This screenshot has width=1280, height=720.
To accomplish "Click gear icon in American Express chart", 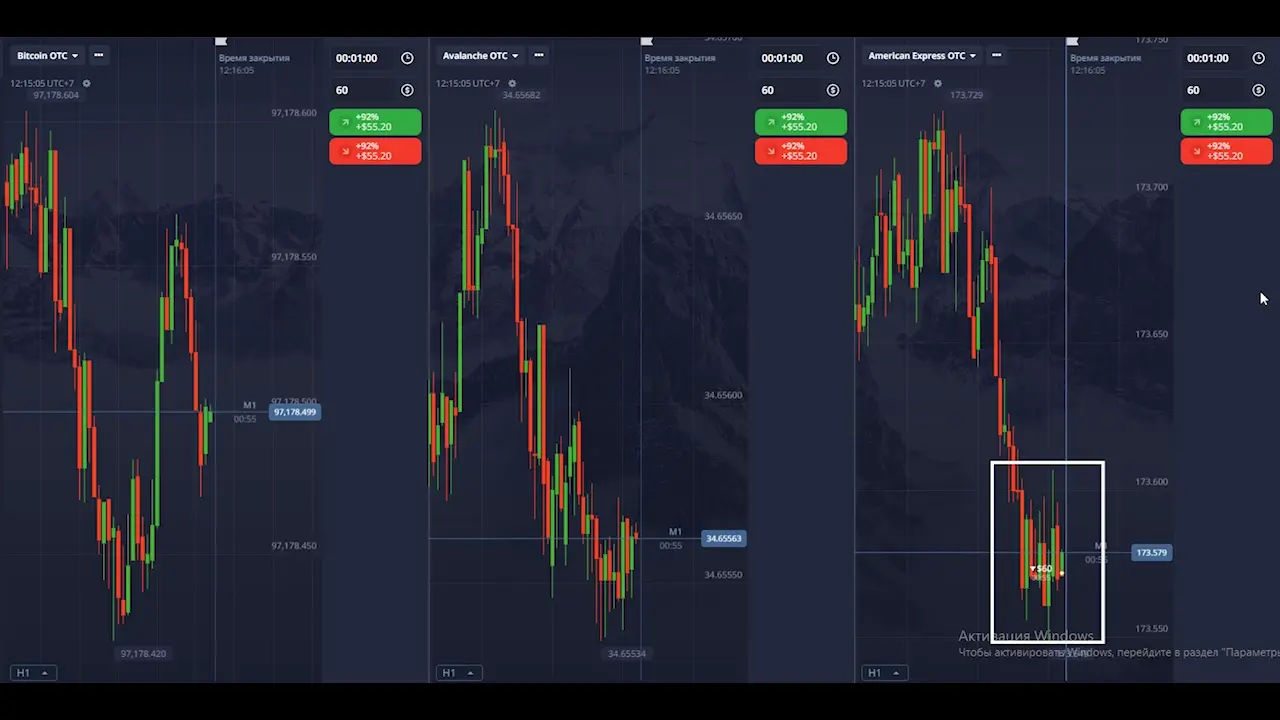I will click(938, 84).
